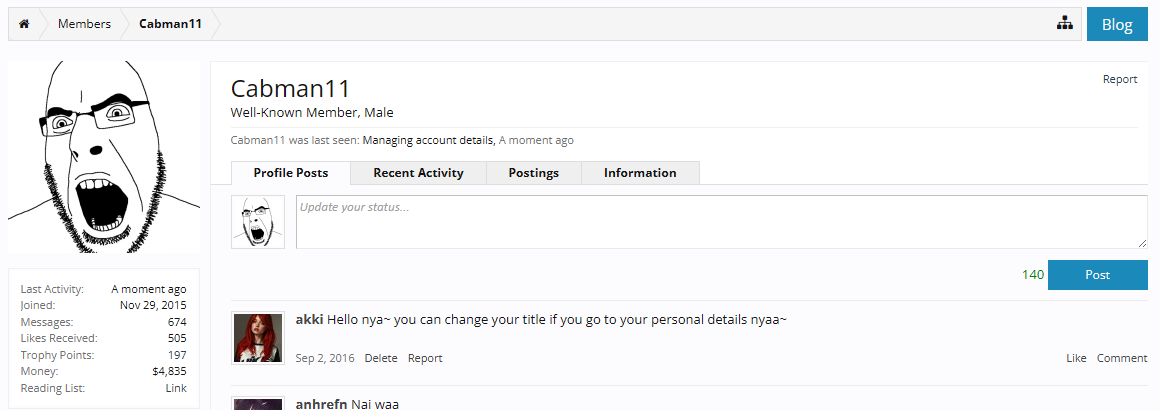Open akki's username link

pos(309,320)
